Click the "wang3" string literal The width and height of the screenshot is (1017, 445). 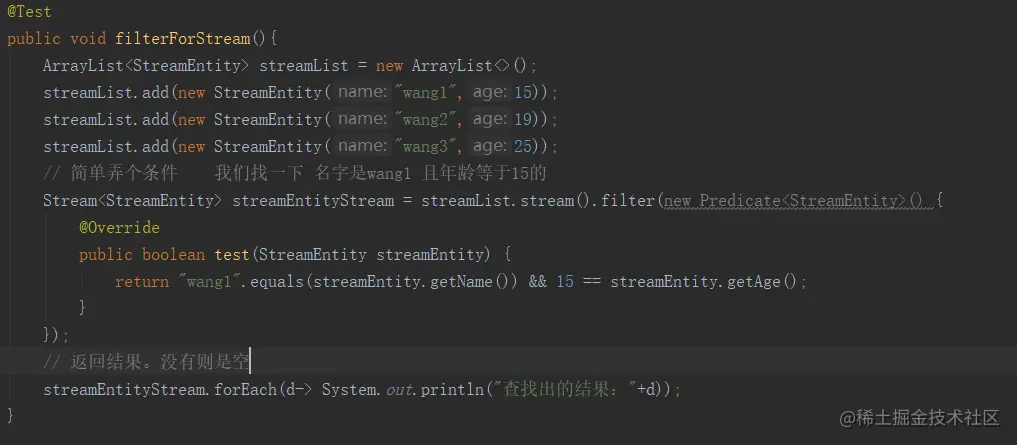click(425, 147)
